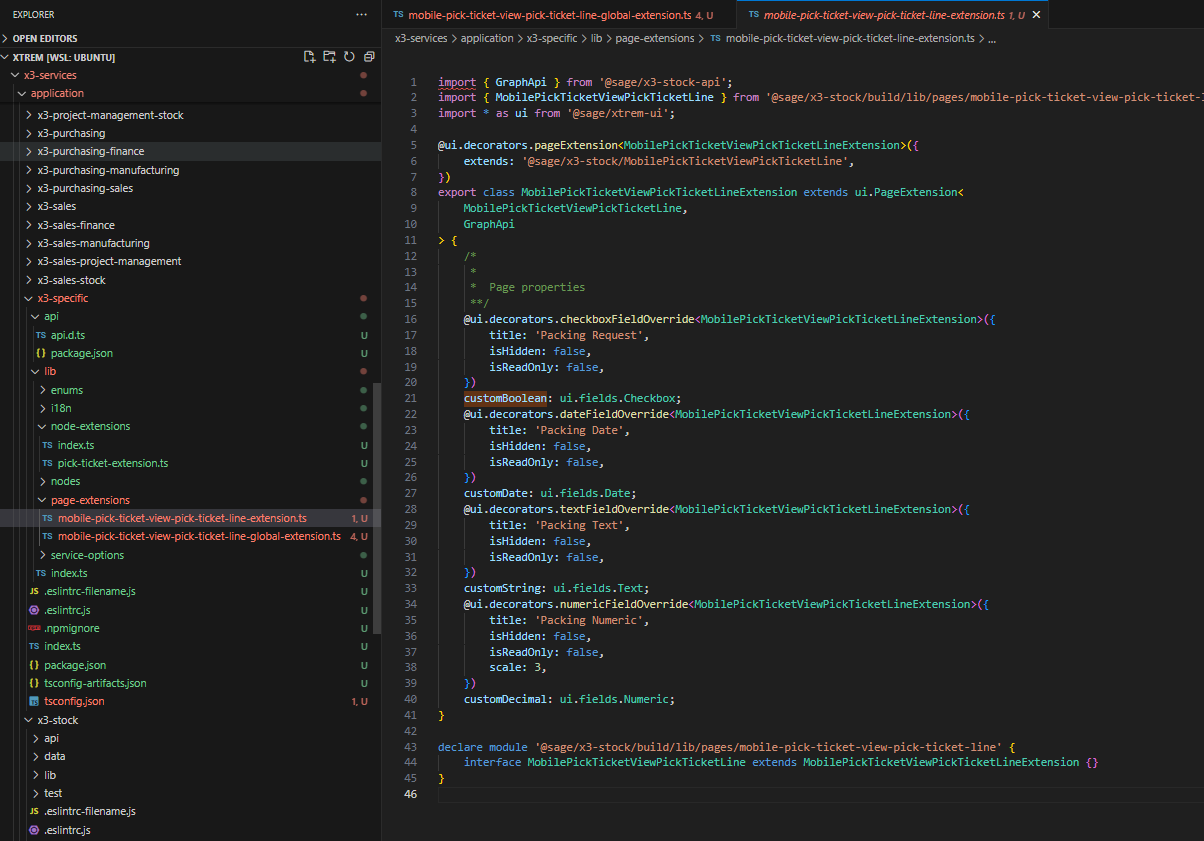Click the New Folder icon in Explorer header
This screenshot has width=1204, height=841.
[x=329, y=57]
